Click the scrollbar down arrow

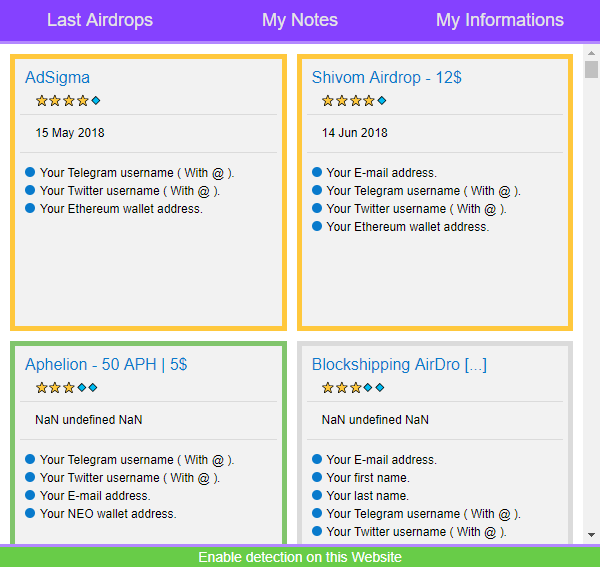(x=591, y=535)
